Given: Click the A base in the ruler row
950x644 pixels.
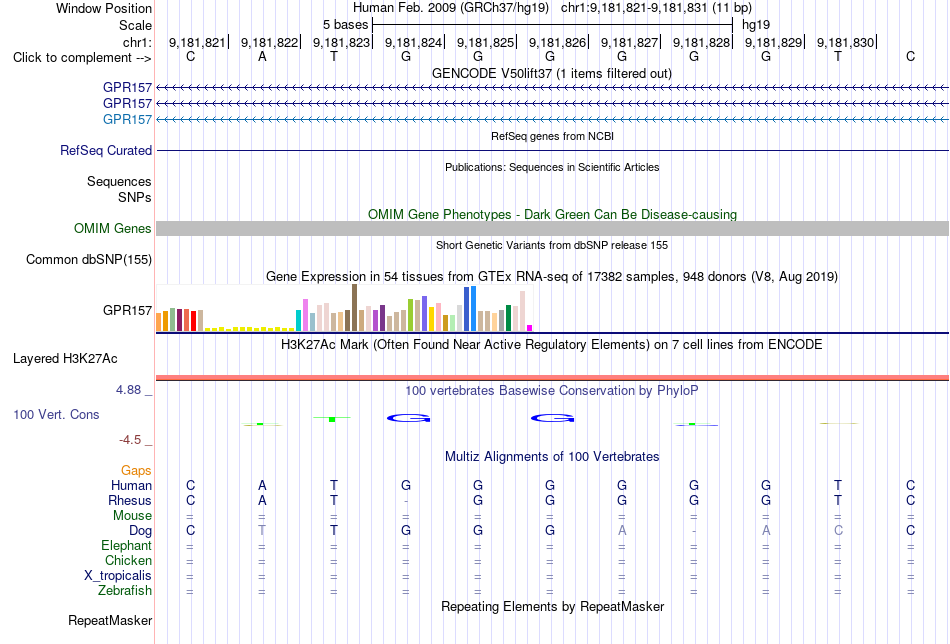Looking at the screenshot, I should [x=262, y=57].
